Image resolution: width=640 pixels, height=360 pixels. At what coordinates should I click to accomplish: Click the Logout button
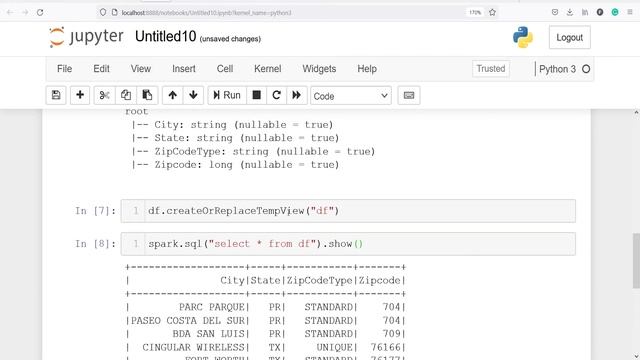(x=569, y=38)
